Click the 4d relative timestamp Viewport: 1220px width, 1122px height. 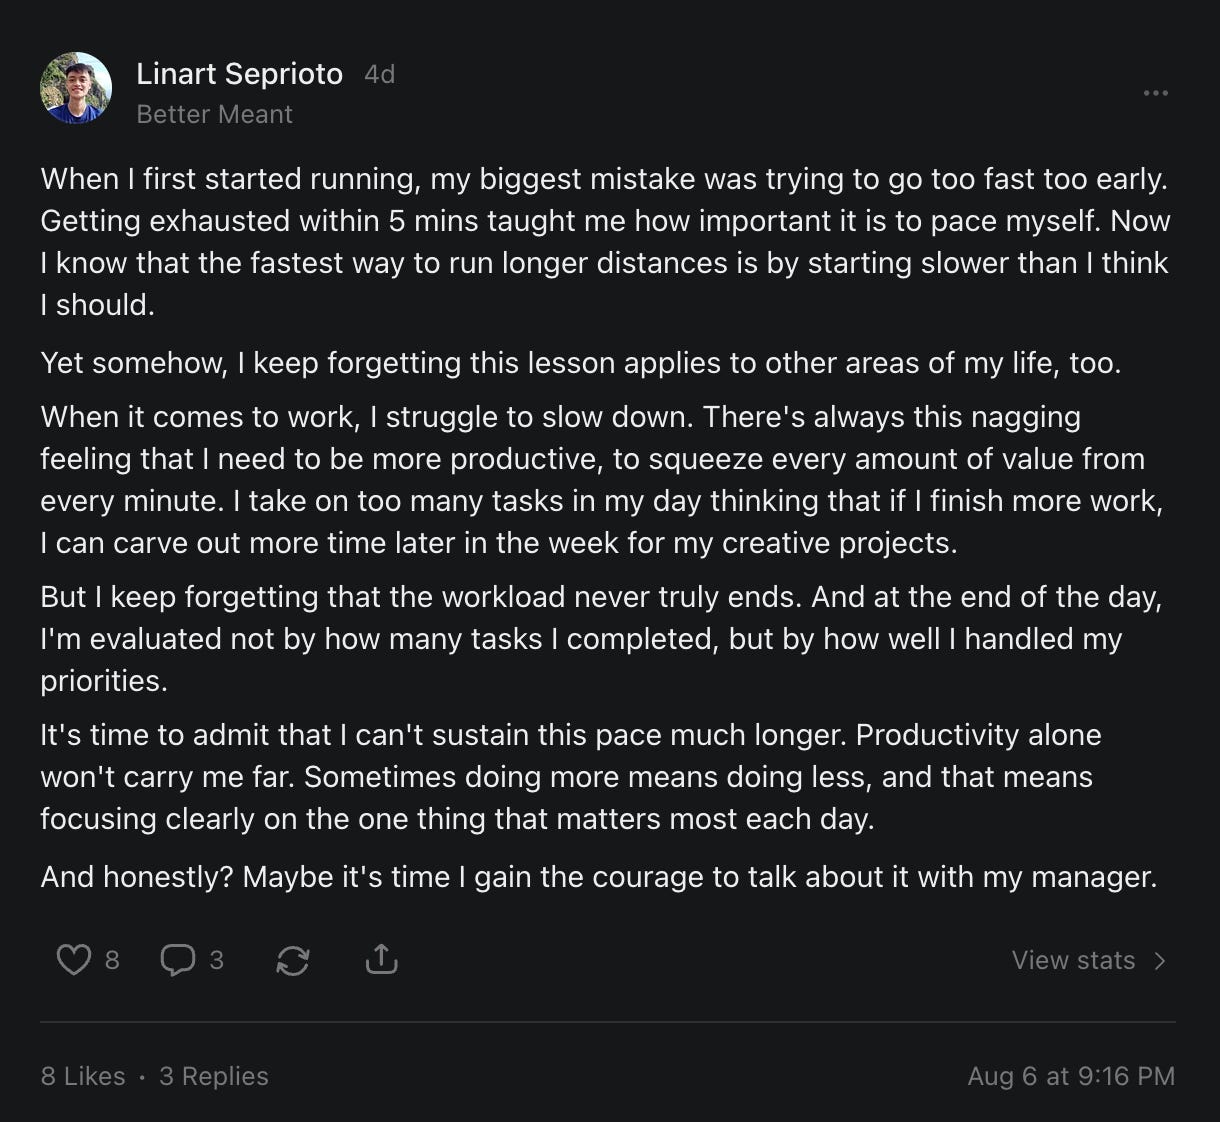379,74
